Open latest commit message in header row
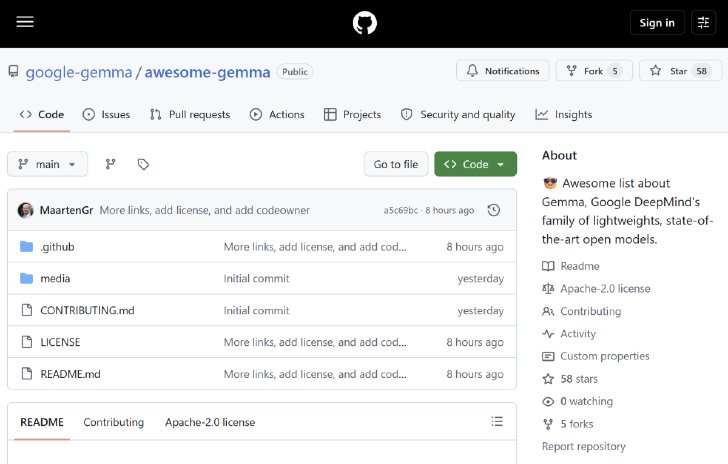Image resolution: width=728 pixels, height=464 pixels. point(204,210)
